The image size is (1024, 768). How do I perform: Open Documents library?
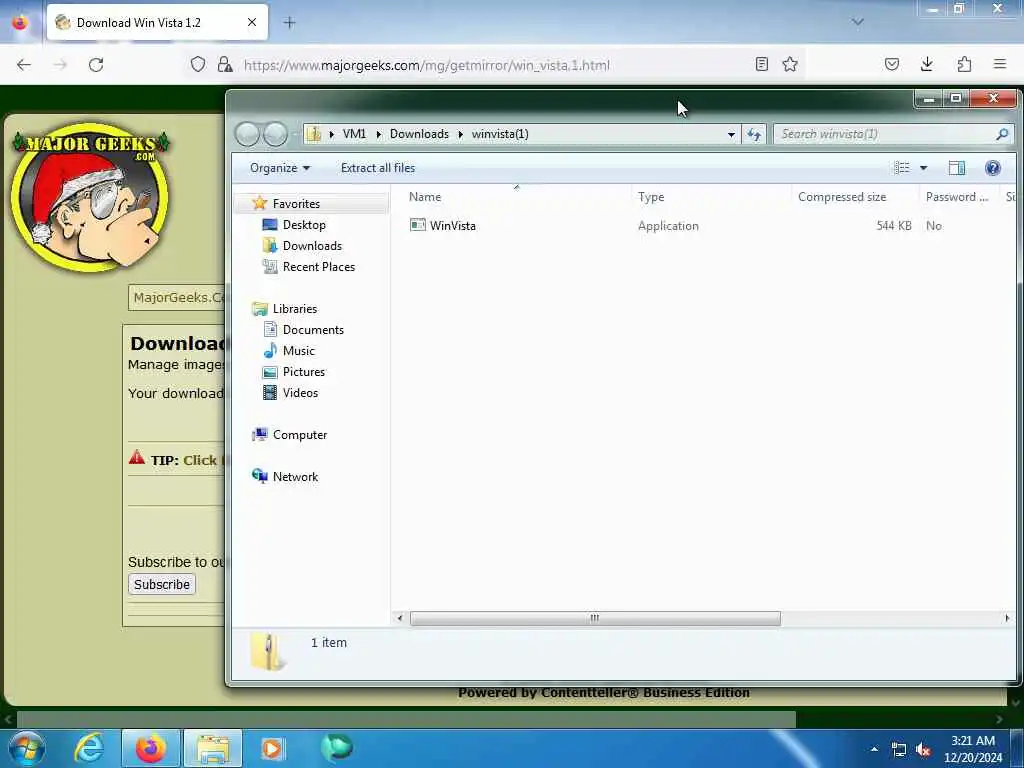(313, 330)
